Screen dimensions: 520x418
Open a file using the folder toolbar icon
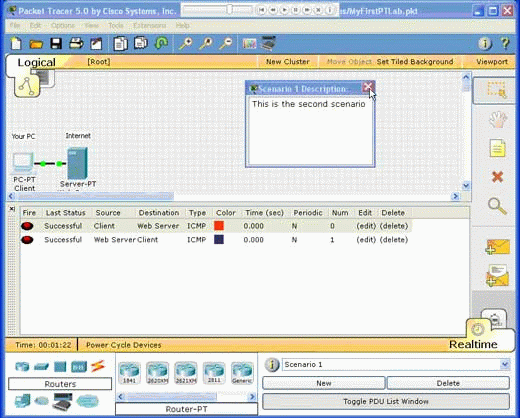pos(36,44)
